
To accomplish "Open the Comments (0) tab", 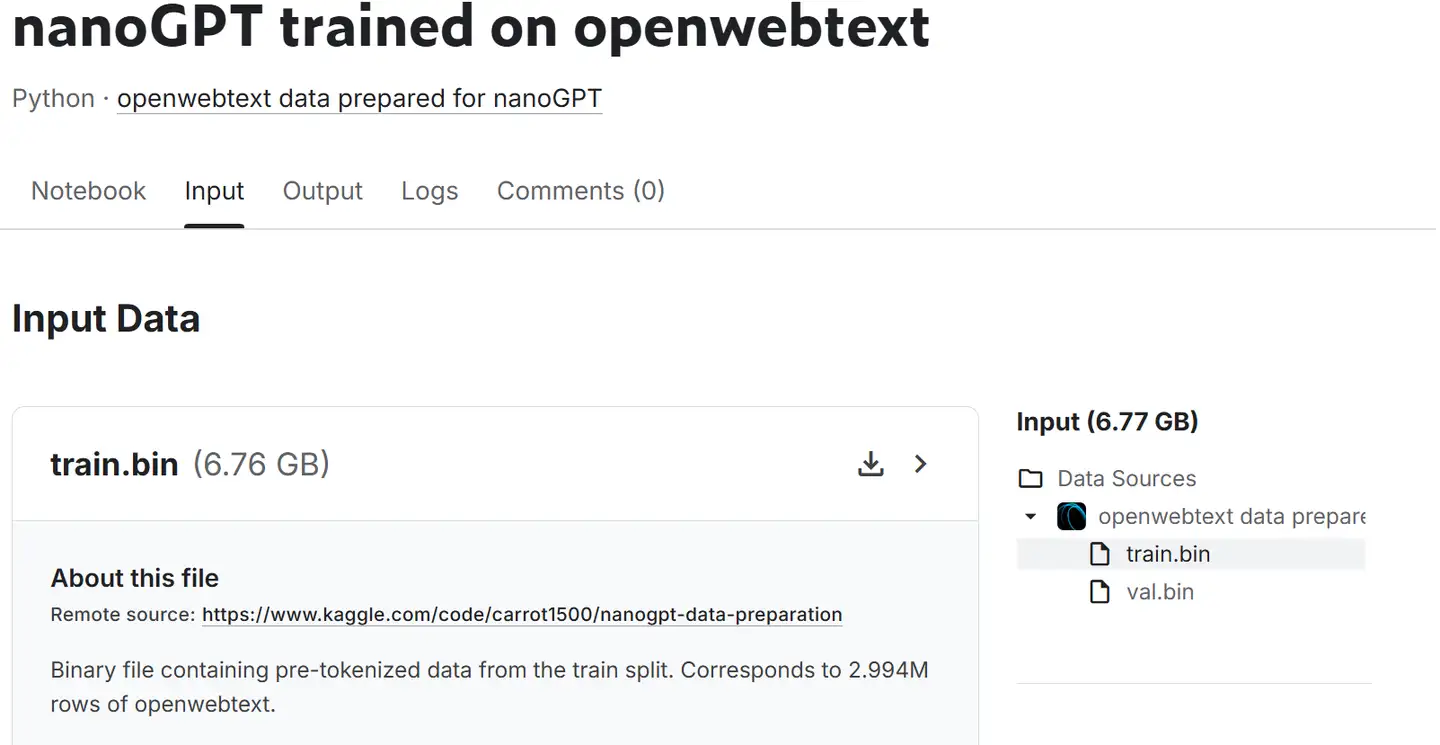I will (581, 191).
